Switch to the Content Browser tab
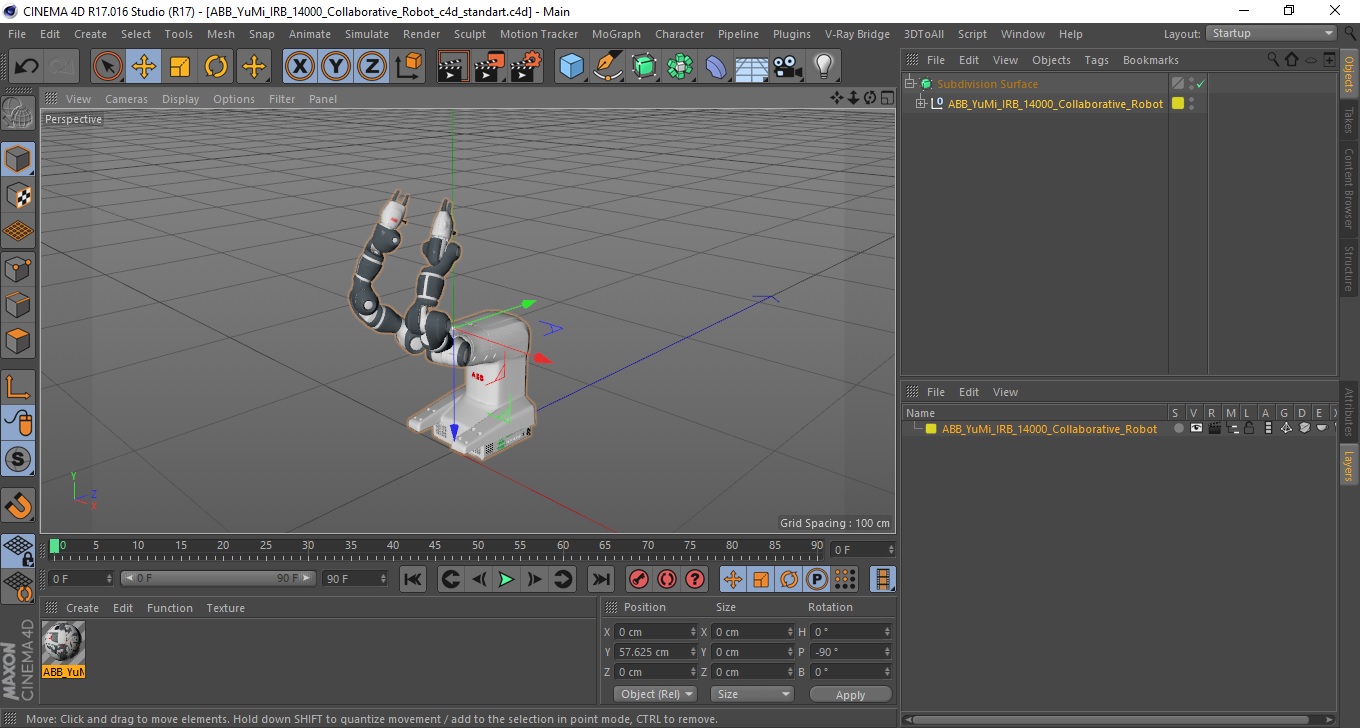1360x728 pixels. [x=1348, y=188]
